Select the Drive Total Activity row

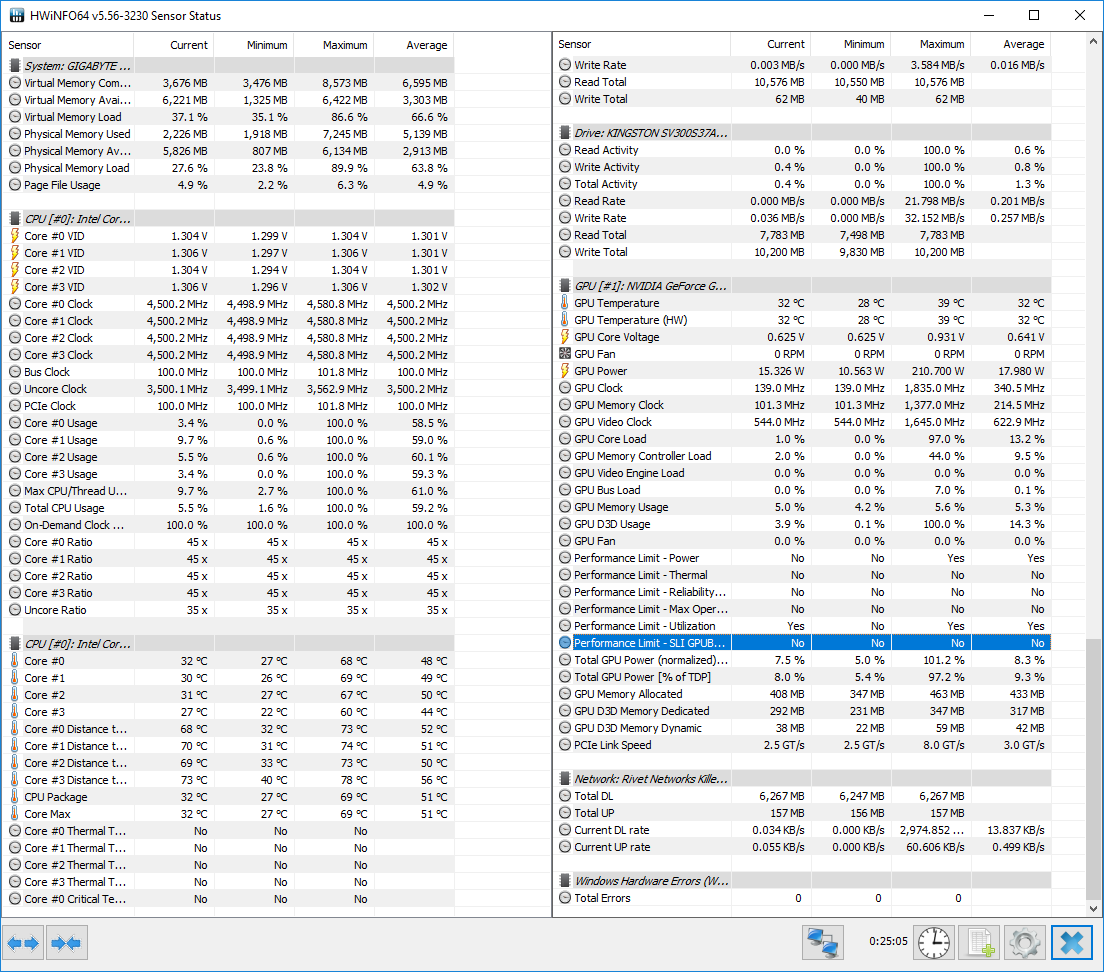point(803,184)
